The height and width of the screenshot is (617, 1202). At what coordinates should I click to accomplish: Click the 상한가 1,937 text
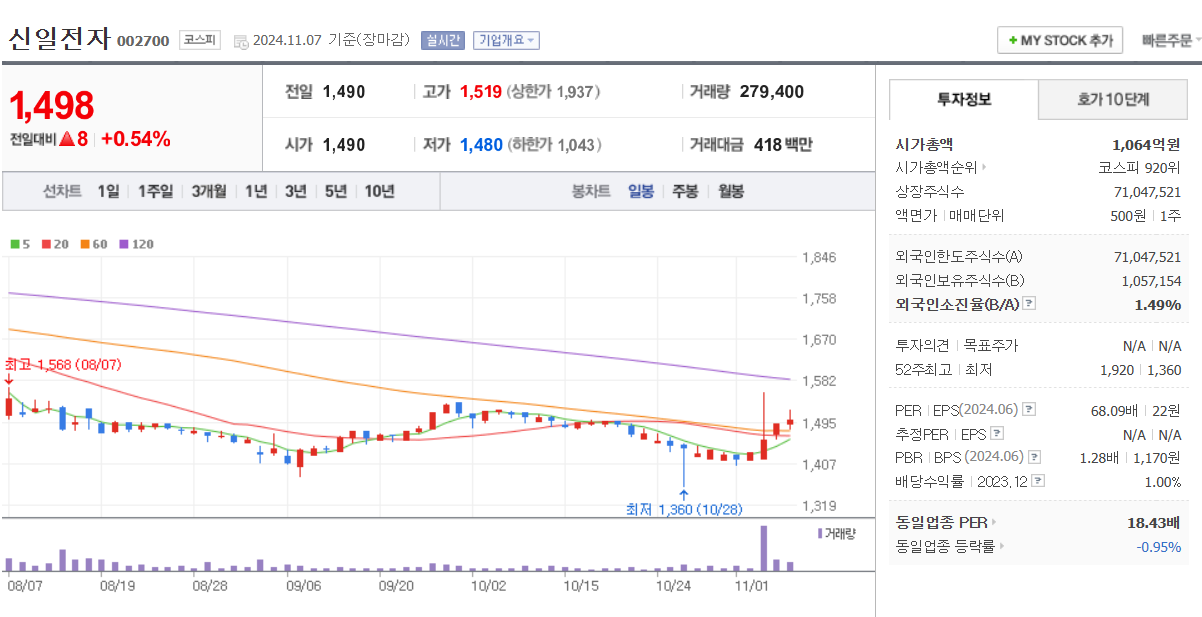pyautogui.click(x=554, y=92)
